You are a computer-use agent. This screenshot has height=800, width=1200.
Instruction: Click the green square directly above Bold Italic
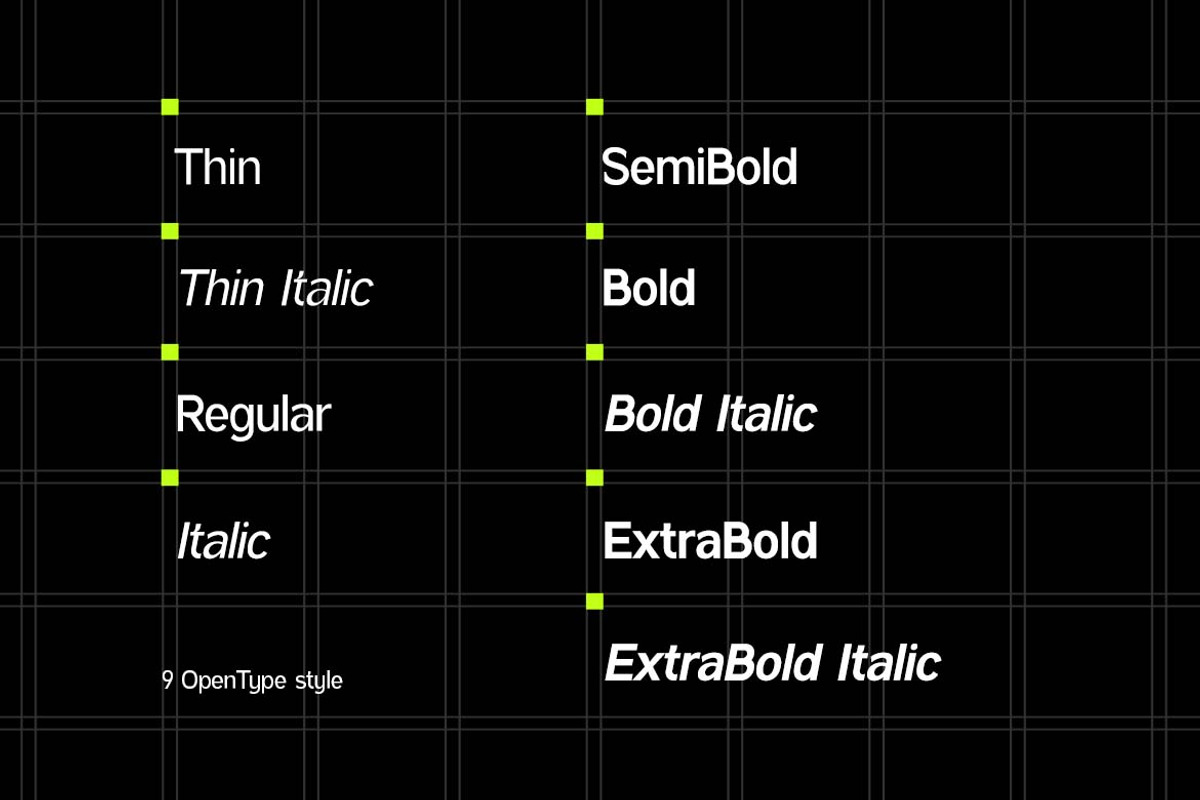click(594, 352)
